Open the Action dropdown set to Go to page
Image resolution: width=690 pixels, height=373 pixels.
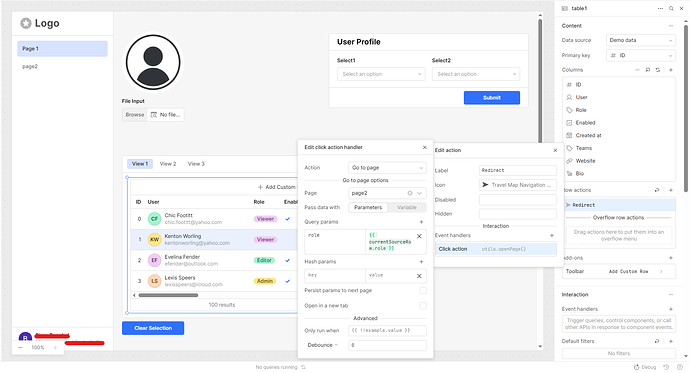click(387, 168)
